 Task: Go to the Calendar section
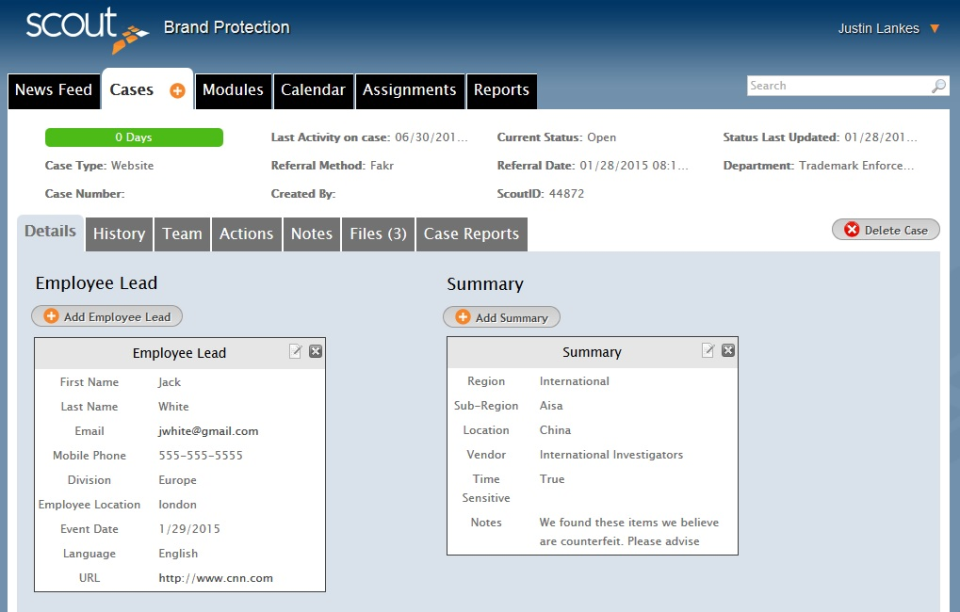tap(313, 90)
